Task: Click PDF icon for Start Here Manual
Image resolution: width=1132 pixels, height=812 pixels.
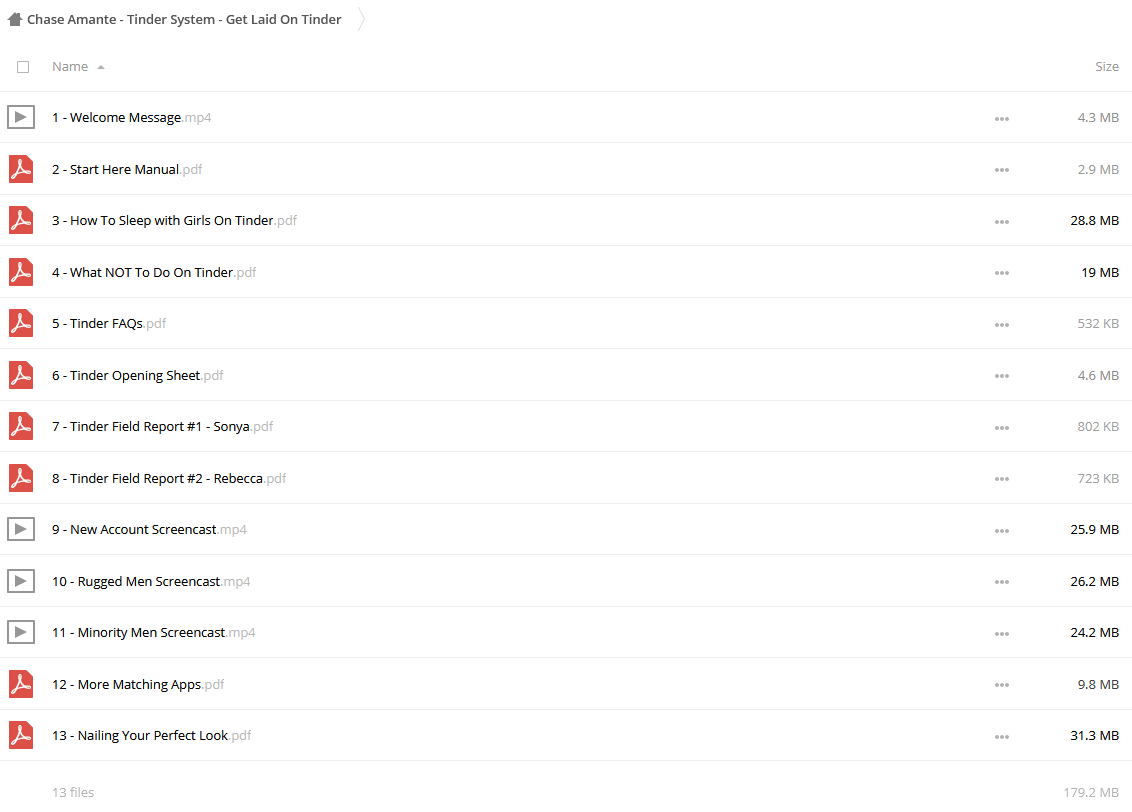Action: pyautogui.click(x=21, y=169)
